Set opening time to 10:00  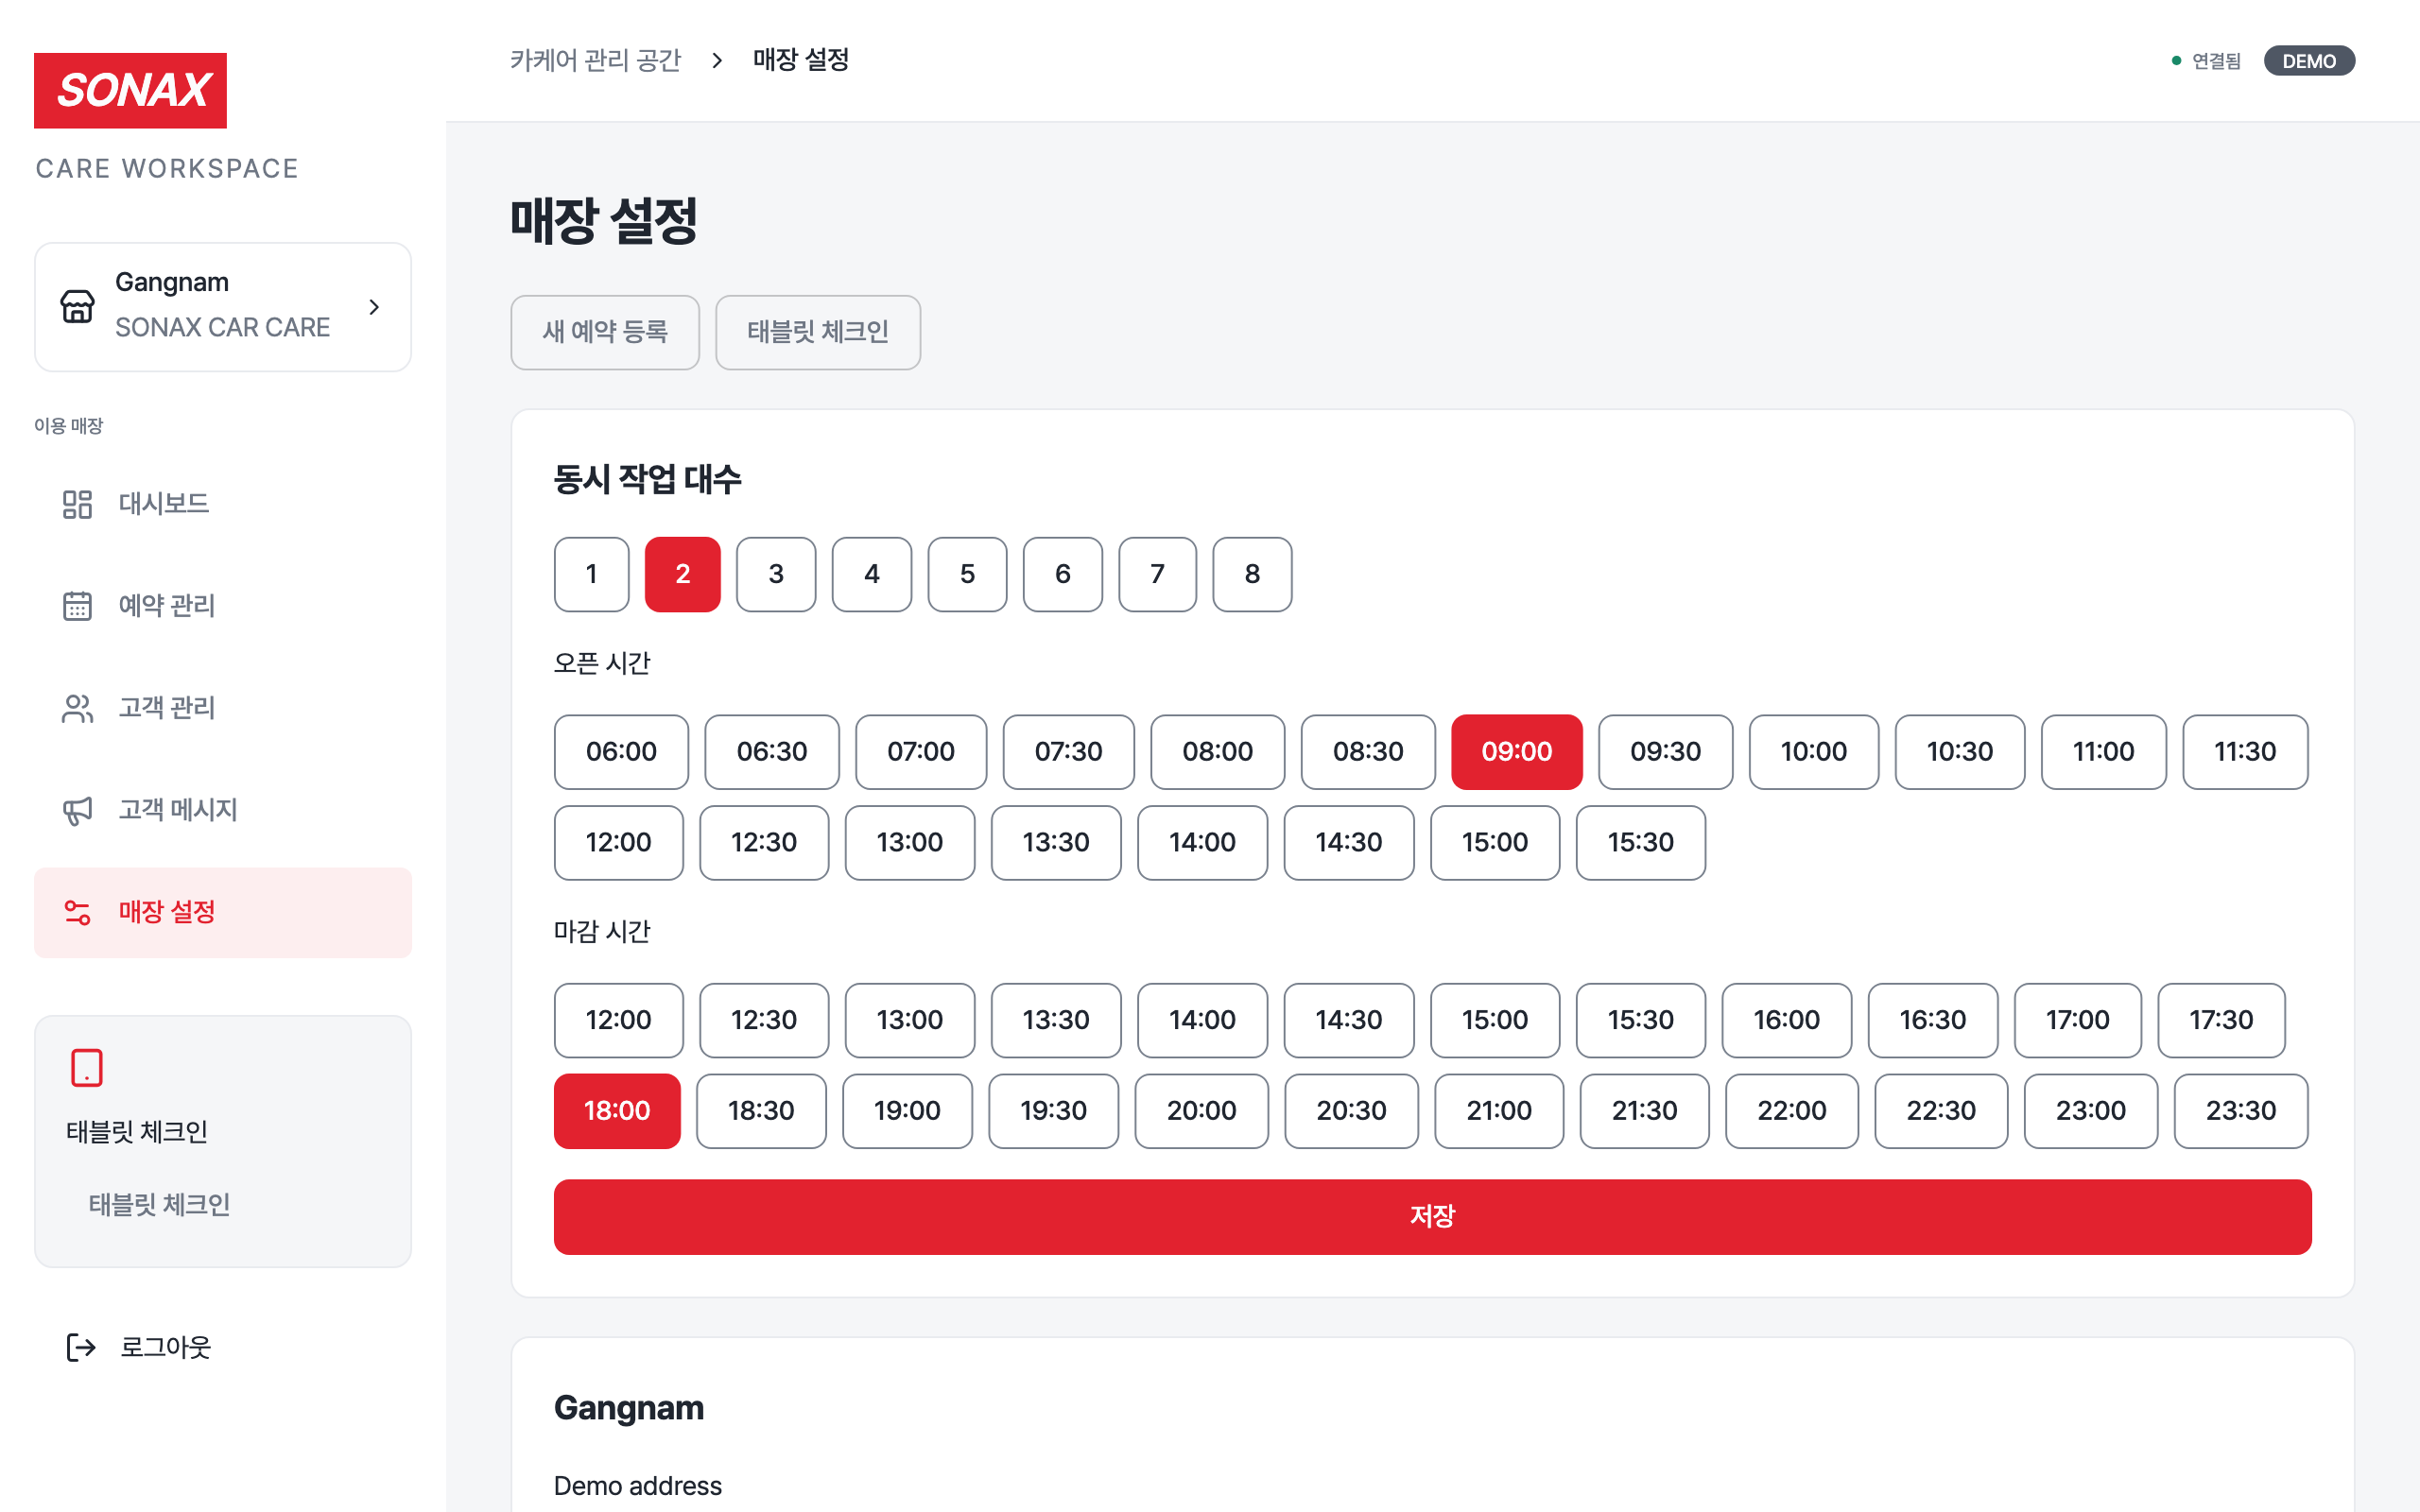pos(1813,752)
